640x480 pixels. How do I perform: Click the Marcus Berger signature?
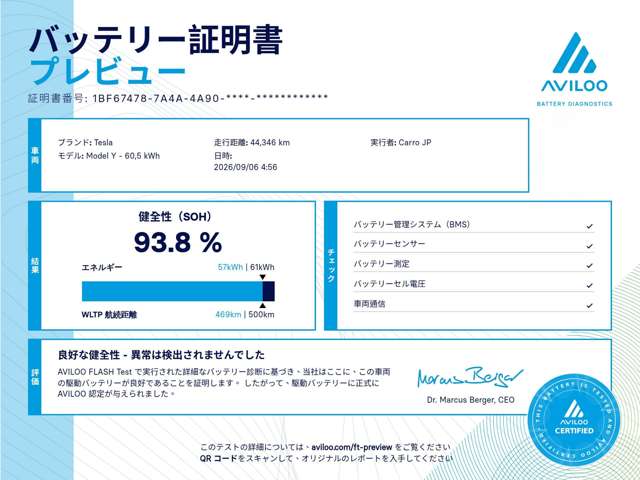(469, 377)
